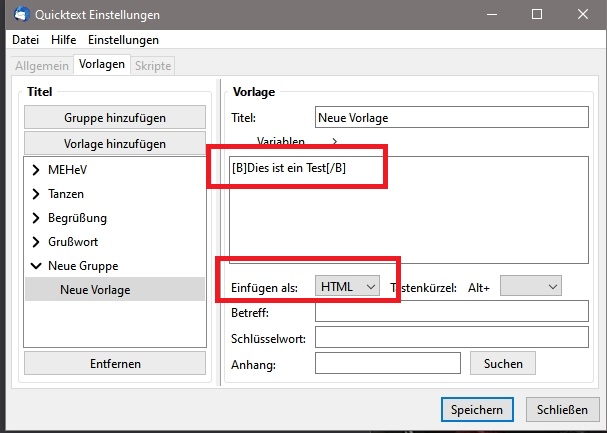Viewport: 607px width, 433px height.
Task: Select the Neue Vorlage template item
Action: (x=115, y=289)
